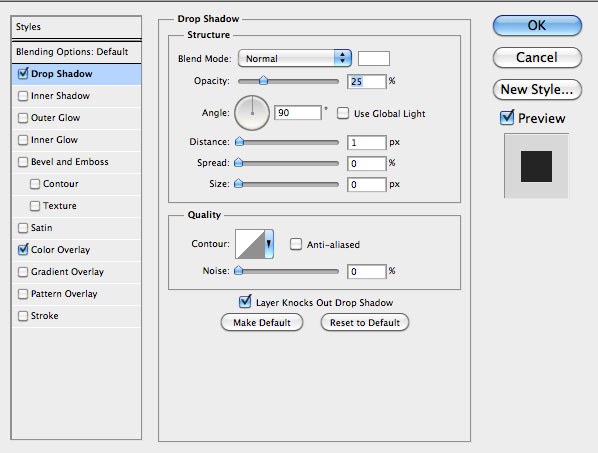Screen dimensions: 598x453
Task: Click the Noise slider handle
Action: click(238, 271)
